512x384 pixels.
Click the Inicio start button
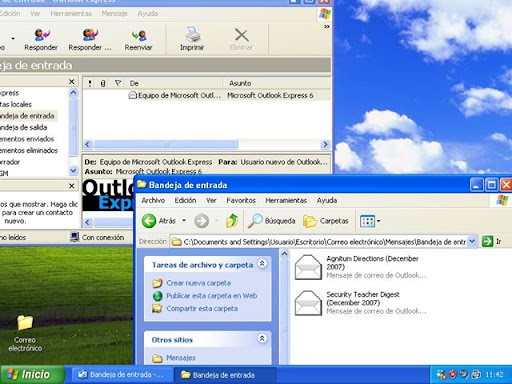[32, 374]
